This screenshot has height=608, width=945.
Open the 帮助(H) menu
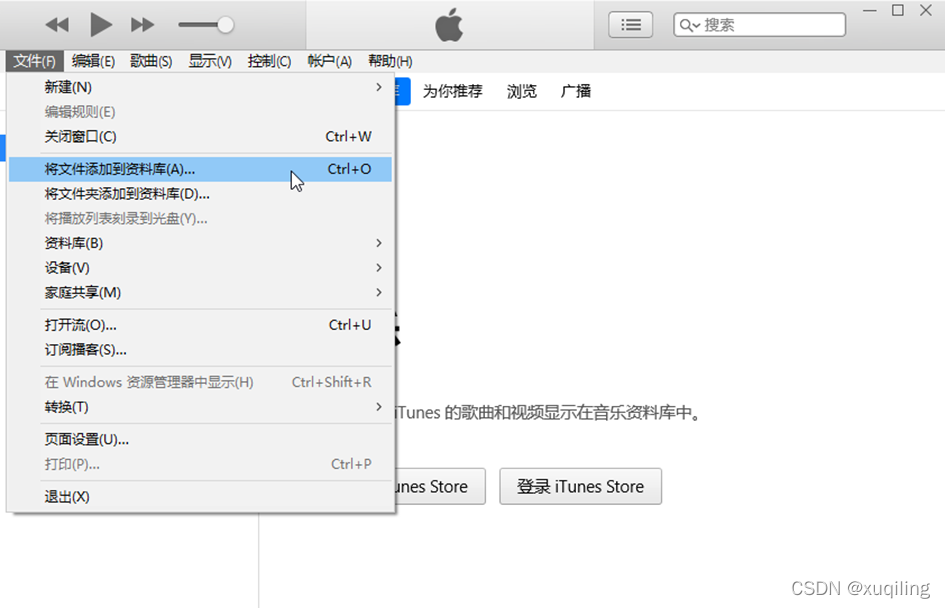(390, 61)
